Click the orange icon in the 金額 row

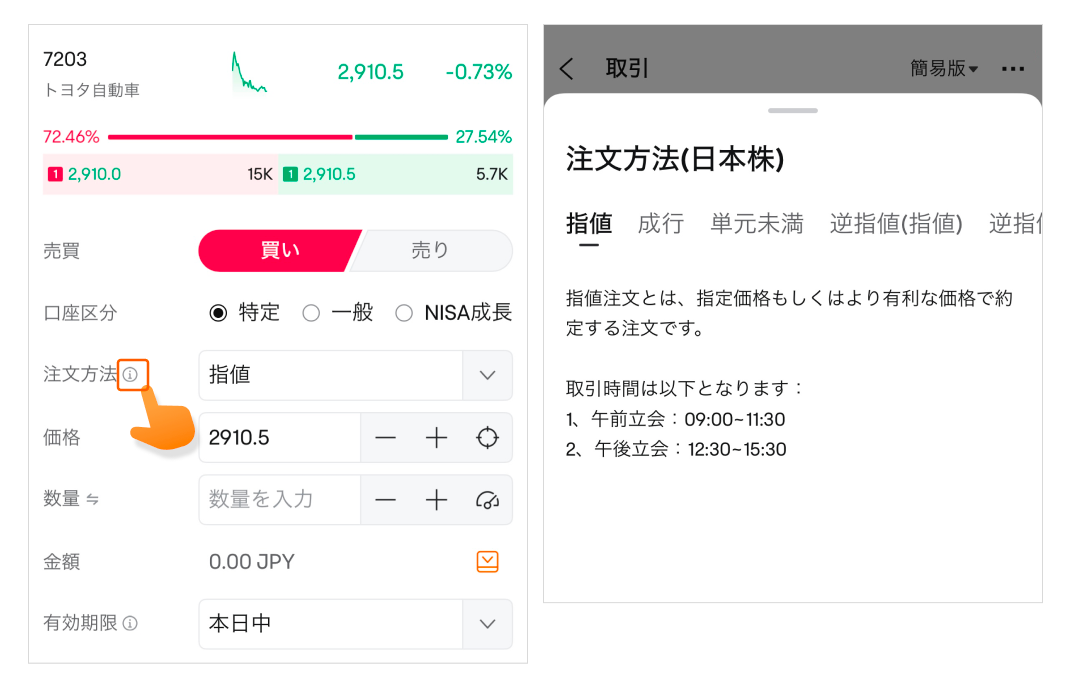487,562
